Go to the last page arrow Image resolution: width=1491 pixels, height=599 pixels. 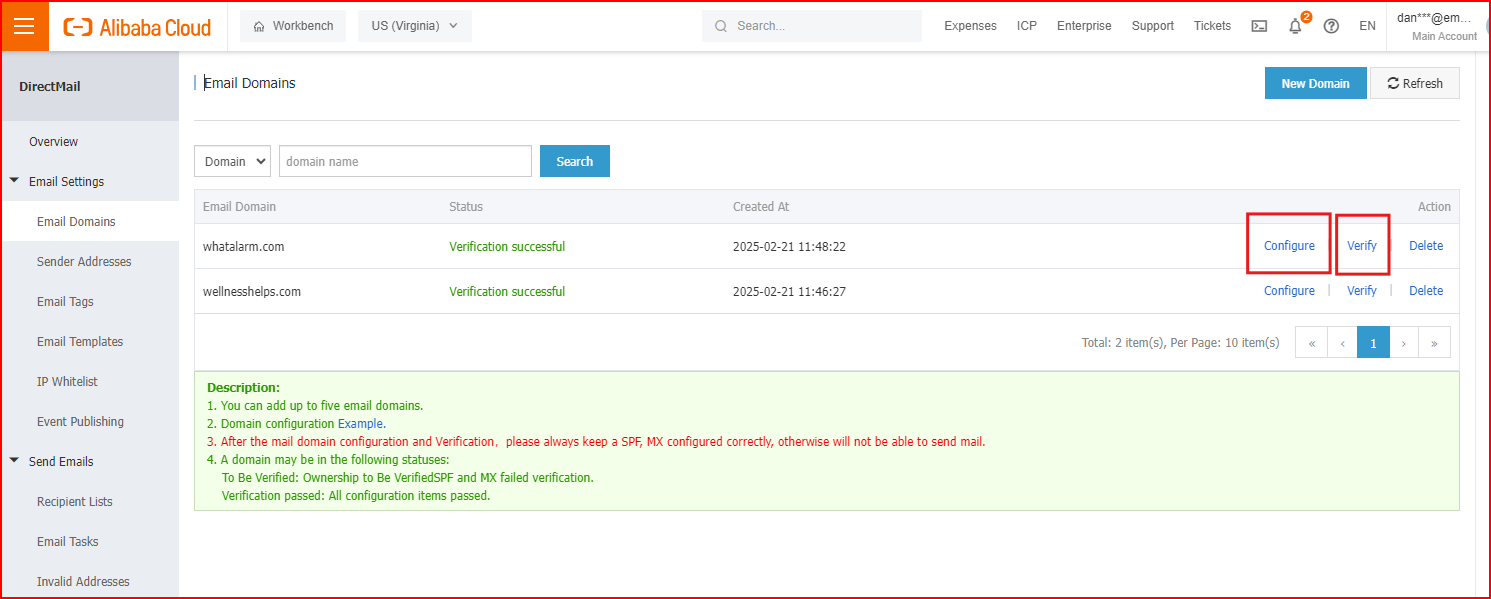(1434, 343)
